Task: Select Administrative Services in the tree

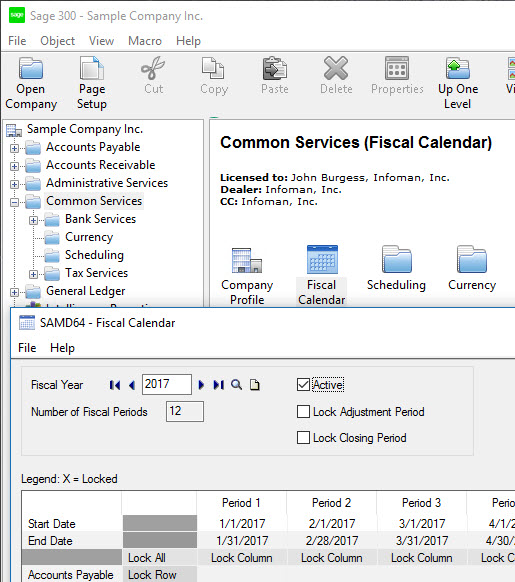Action: [x=107, y=183]
